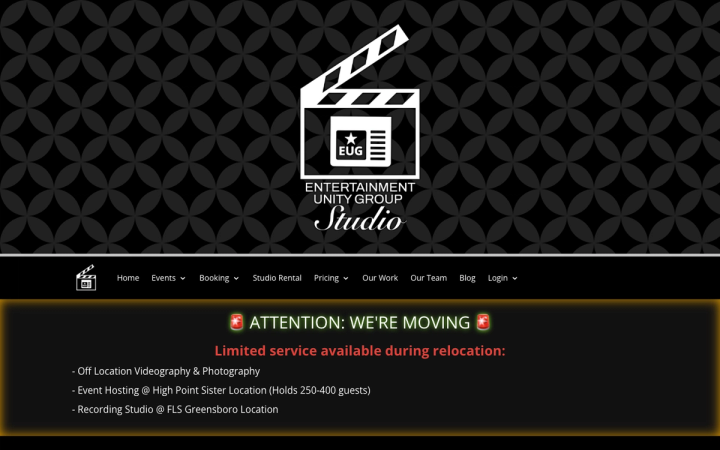Image resolution: width=720 pixels, height=450 pixels.
Task: Expand the Events dropdown chevron
Action: (x=183, y=278)
